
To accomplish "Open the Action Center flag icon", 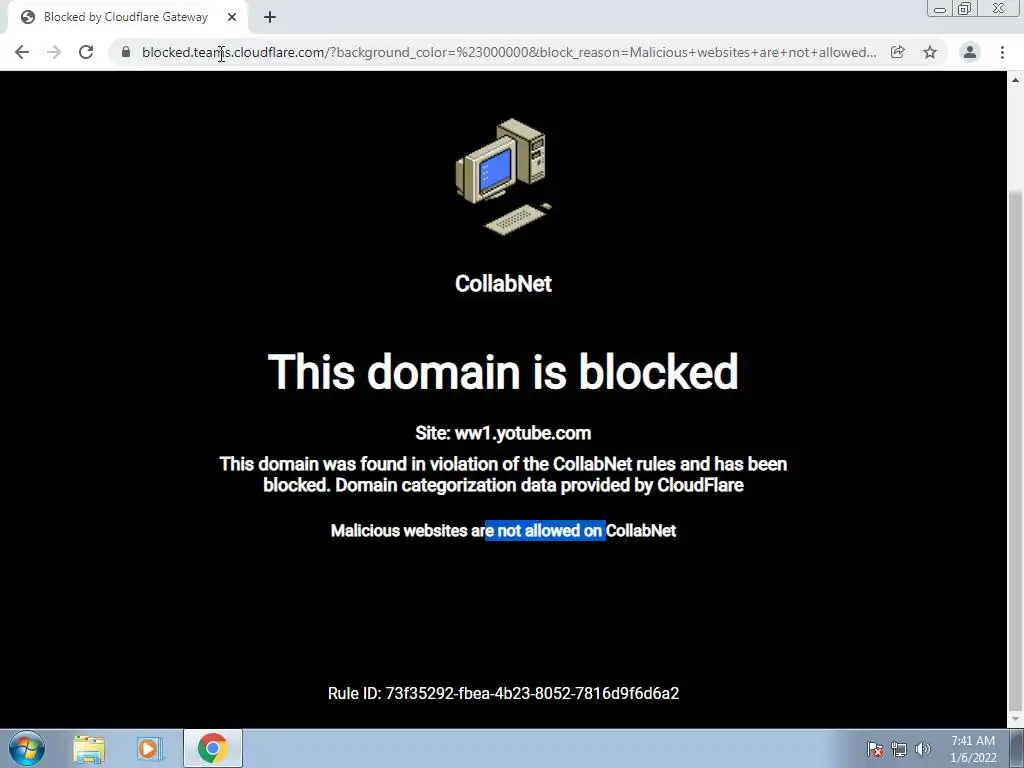I will tap(875, 749).
